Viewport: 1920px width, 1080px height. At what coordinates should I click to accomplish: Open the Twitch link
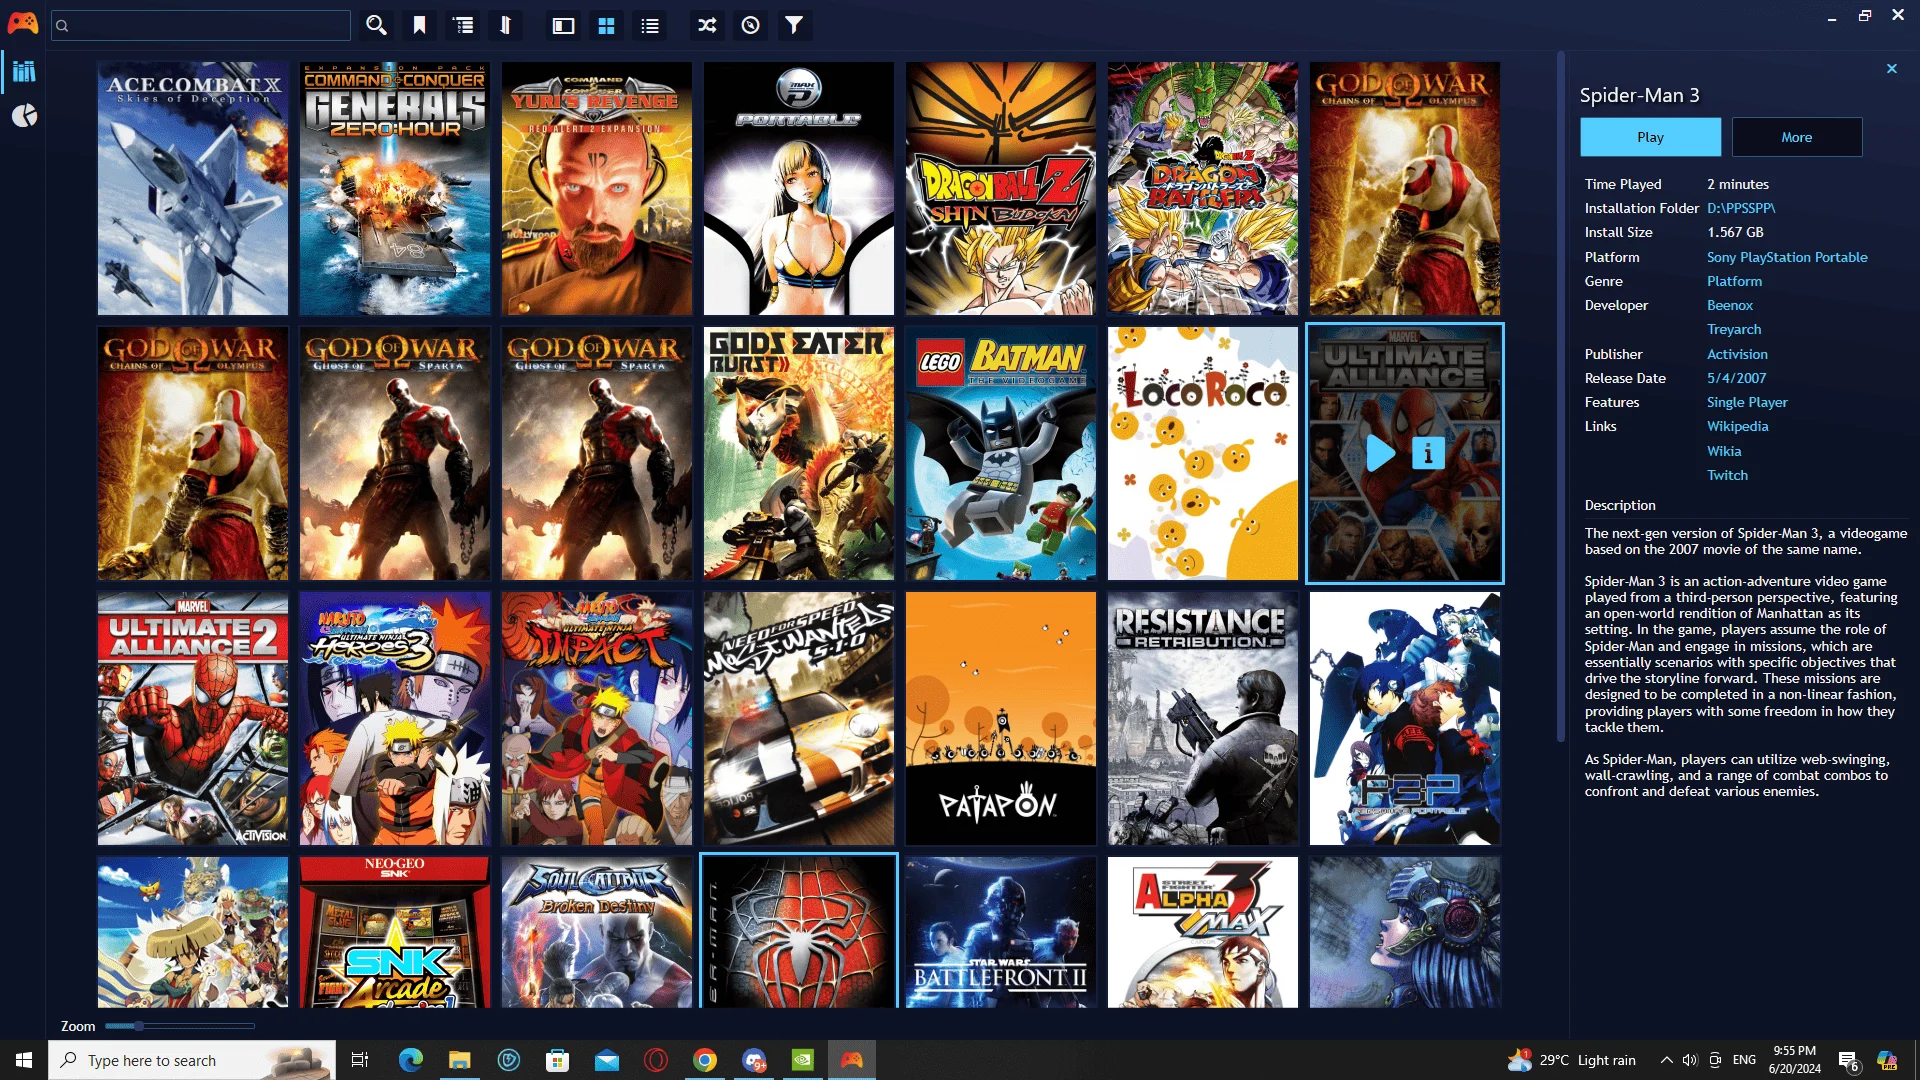(1727, 475)
